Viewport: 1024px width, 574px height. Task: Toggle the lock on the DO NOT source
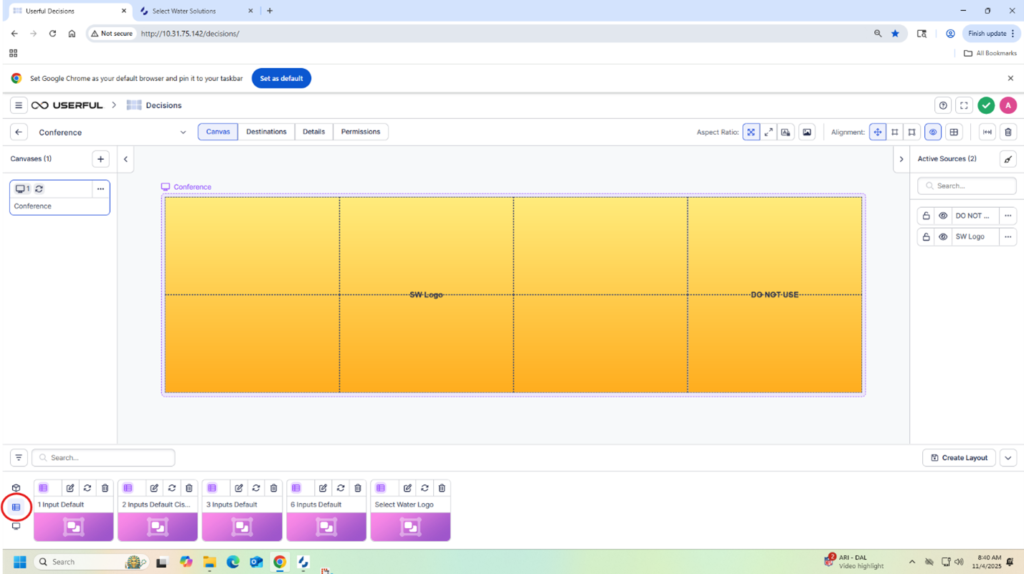926,215
